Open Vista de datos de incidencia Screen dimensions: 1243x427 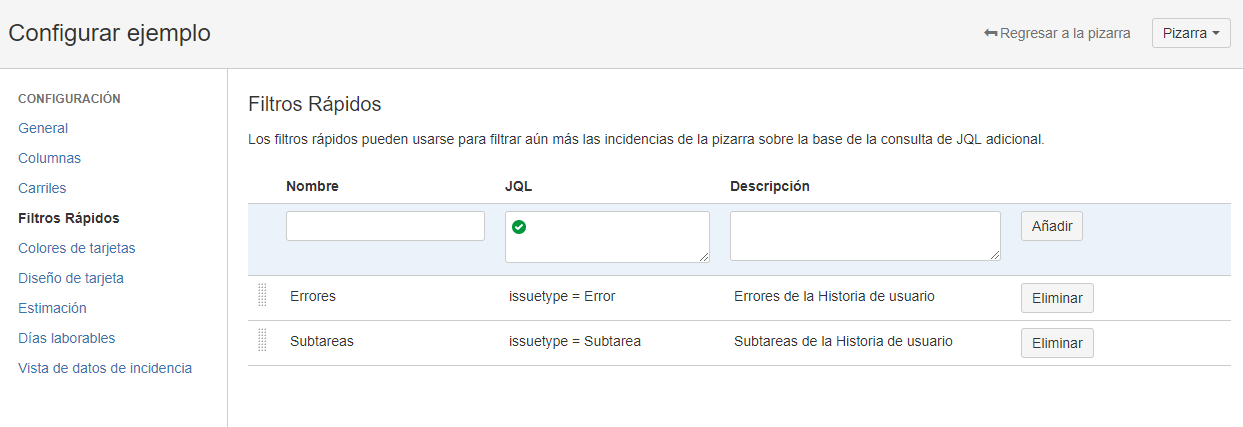(105, 368)
